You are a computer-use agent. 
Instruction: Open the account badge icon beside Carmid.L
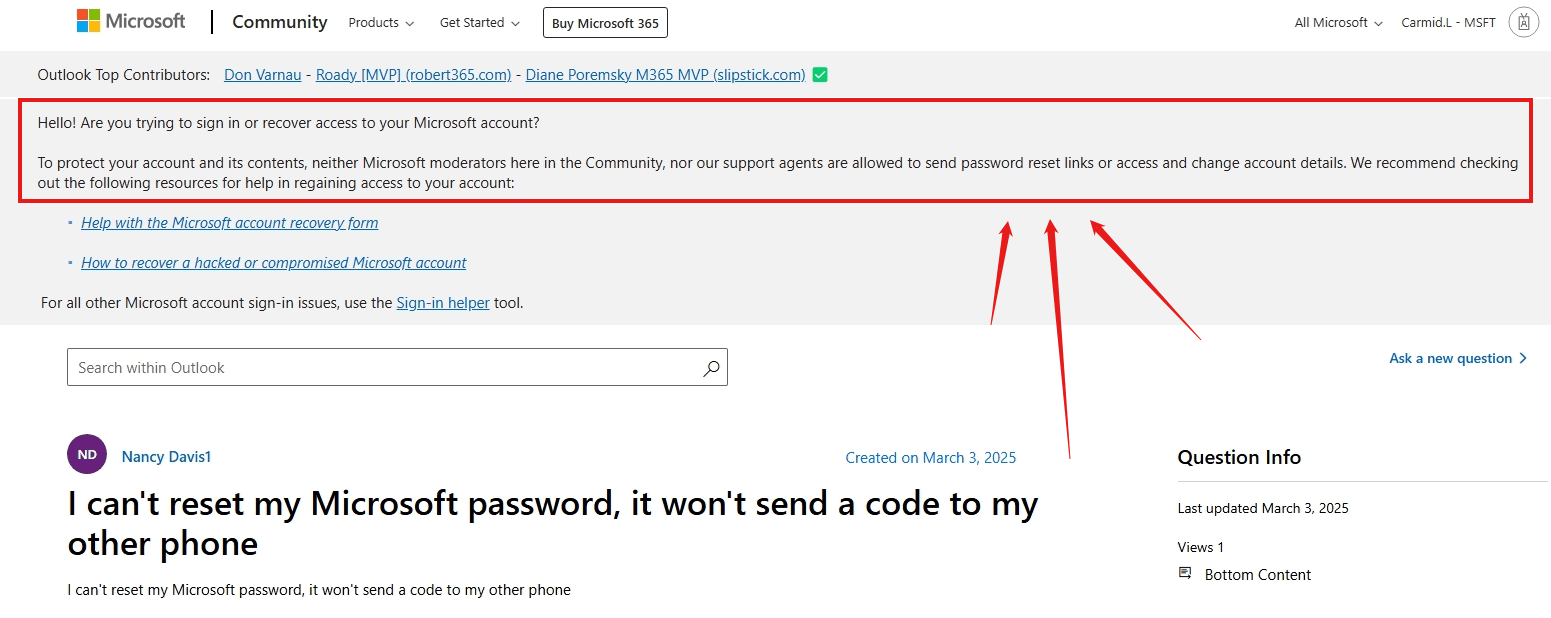1523,21
